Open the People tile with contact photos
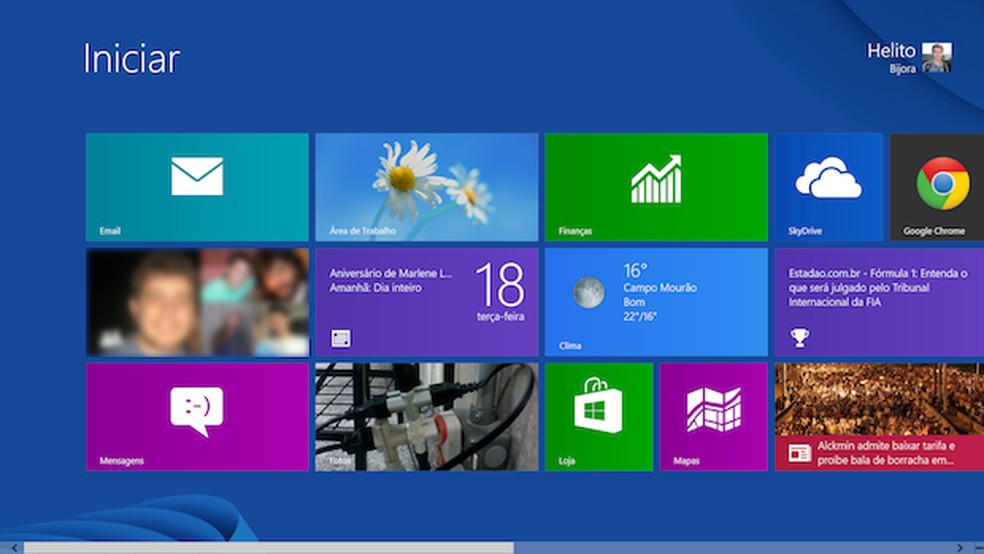Image resolution: width=984 pixels, height=554 pixels. pos(197,302)
